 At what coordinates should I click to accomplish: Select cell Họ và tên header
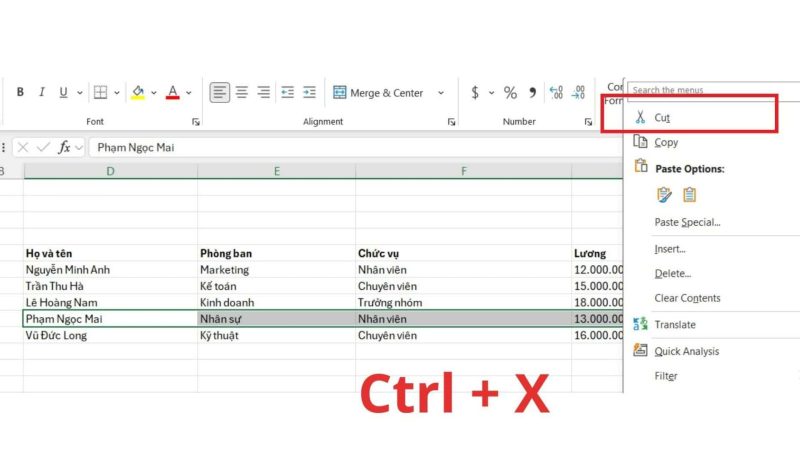pyautogui.click(x=111, y=253)
